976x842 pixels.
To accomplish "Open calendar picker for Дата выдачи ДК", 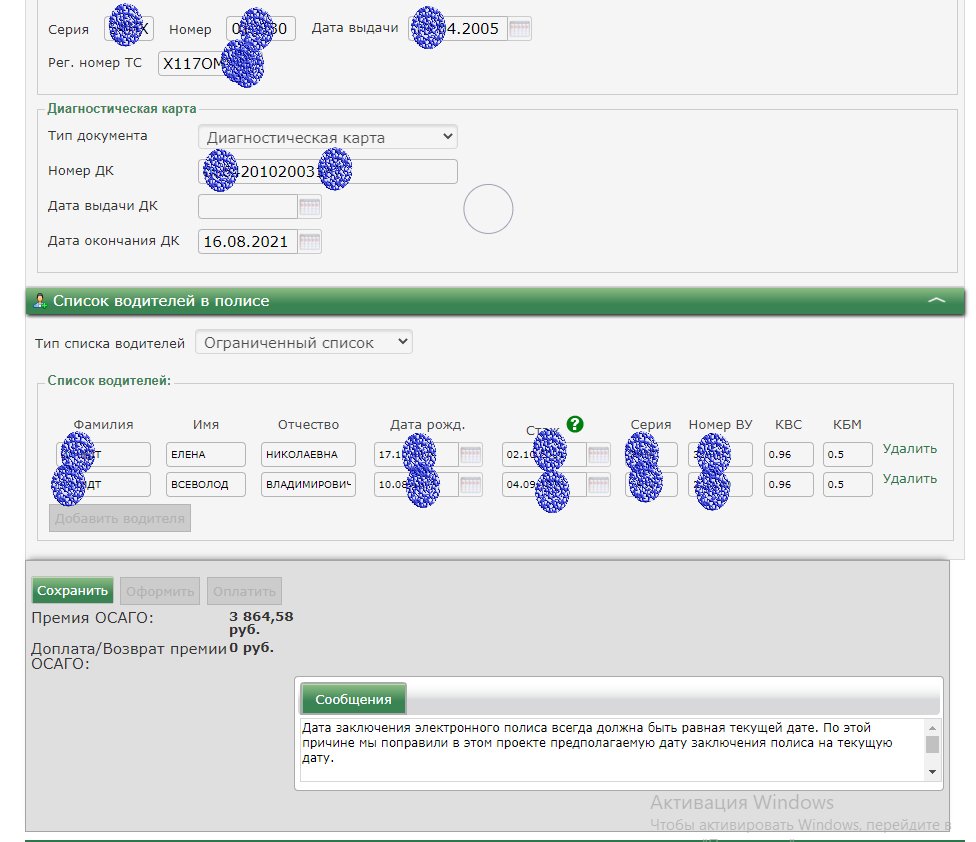I will coord(310,207).
